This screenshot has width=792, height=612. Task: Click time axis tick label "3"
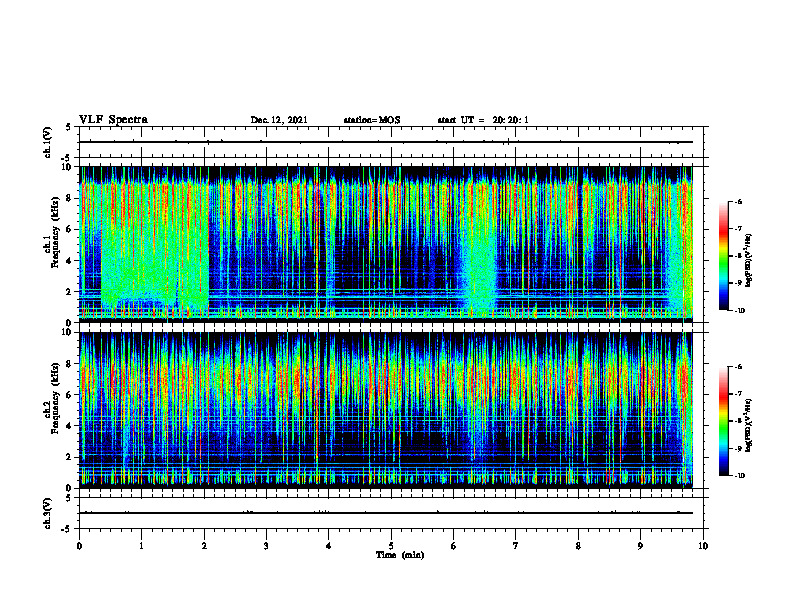[x=266, y=546]
